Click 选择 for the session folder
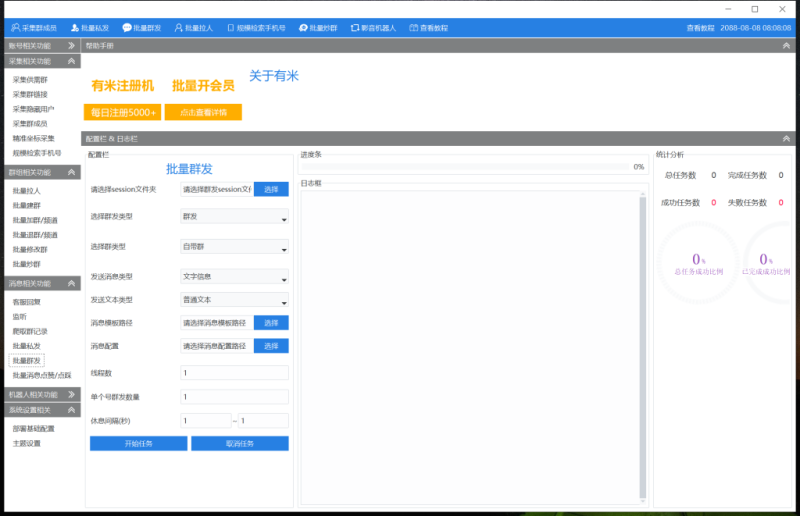This screenshot has width=800, height=516. click(x=271, y=189)
